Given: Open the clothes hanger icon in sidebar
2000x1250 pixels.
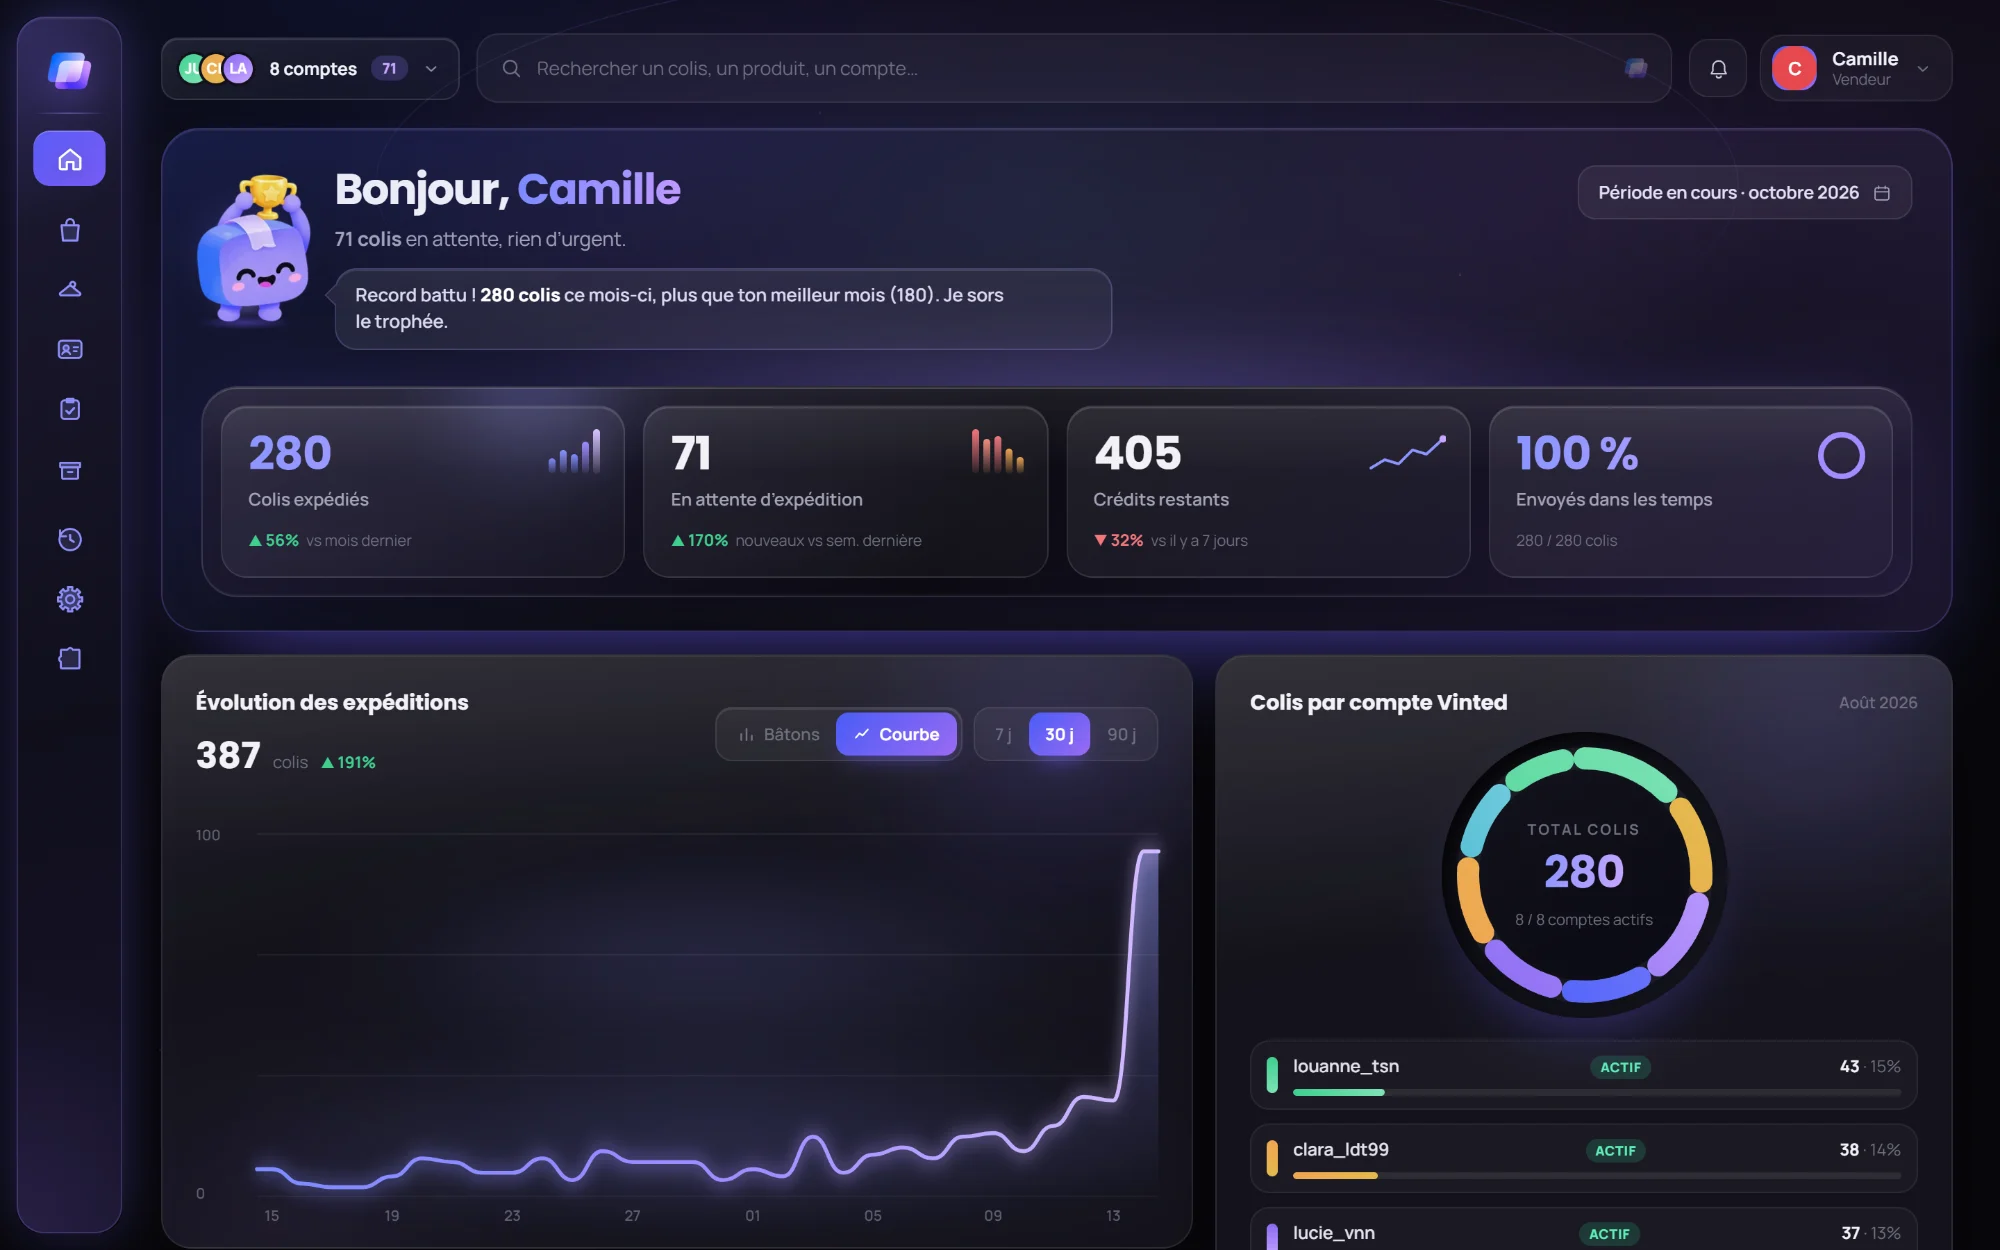Looking at the screenshot, I should [x=69, y=289].
